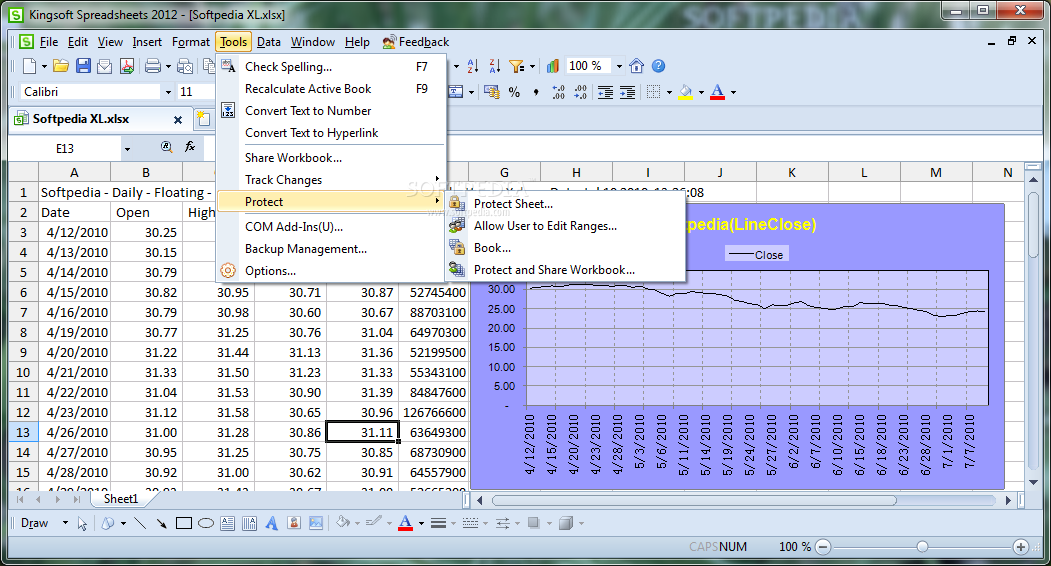Select the Arrow drawing tool
Viewport: 1051px width, 566px height.
click(x=162, y=523)
